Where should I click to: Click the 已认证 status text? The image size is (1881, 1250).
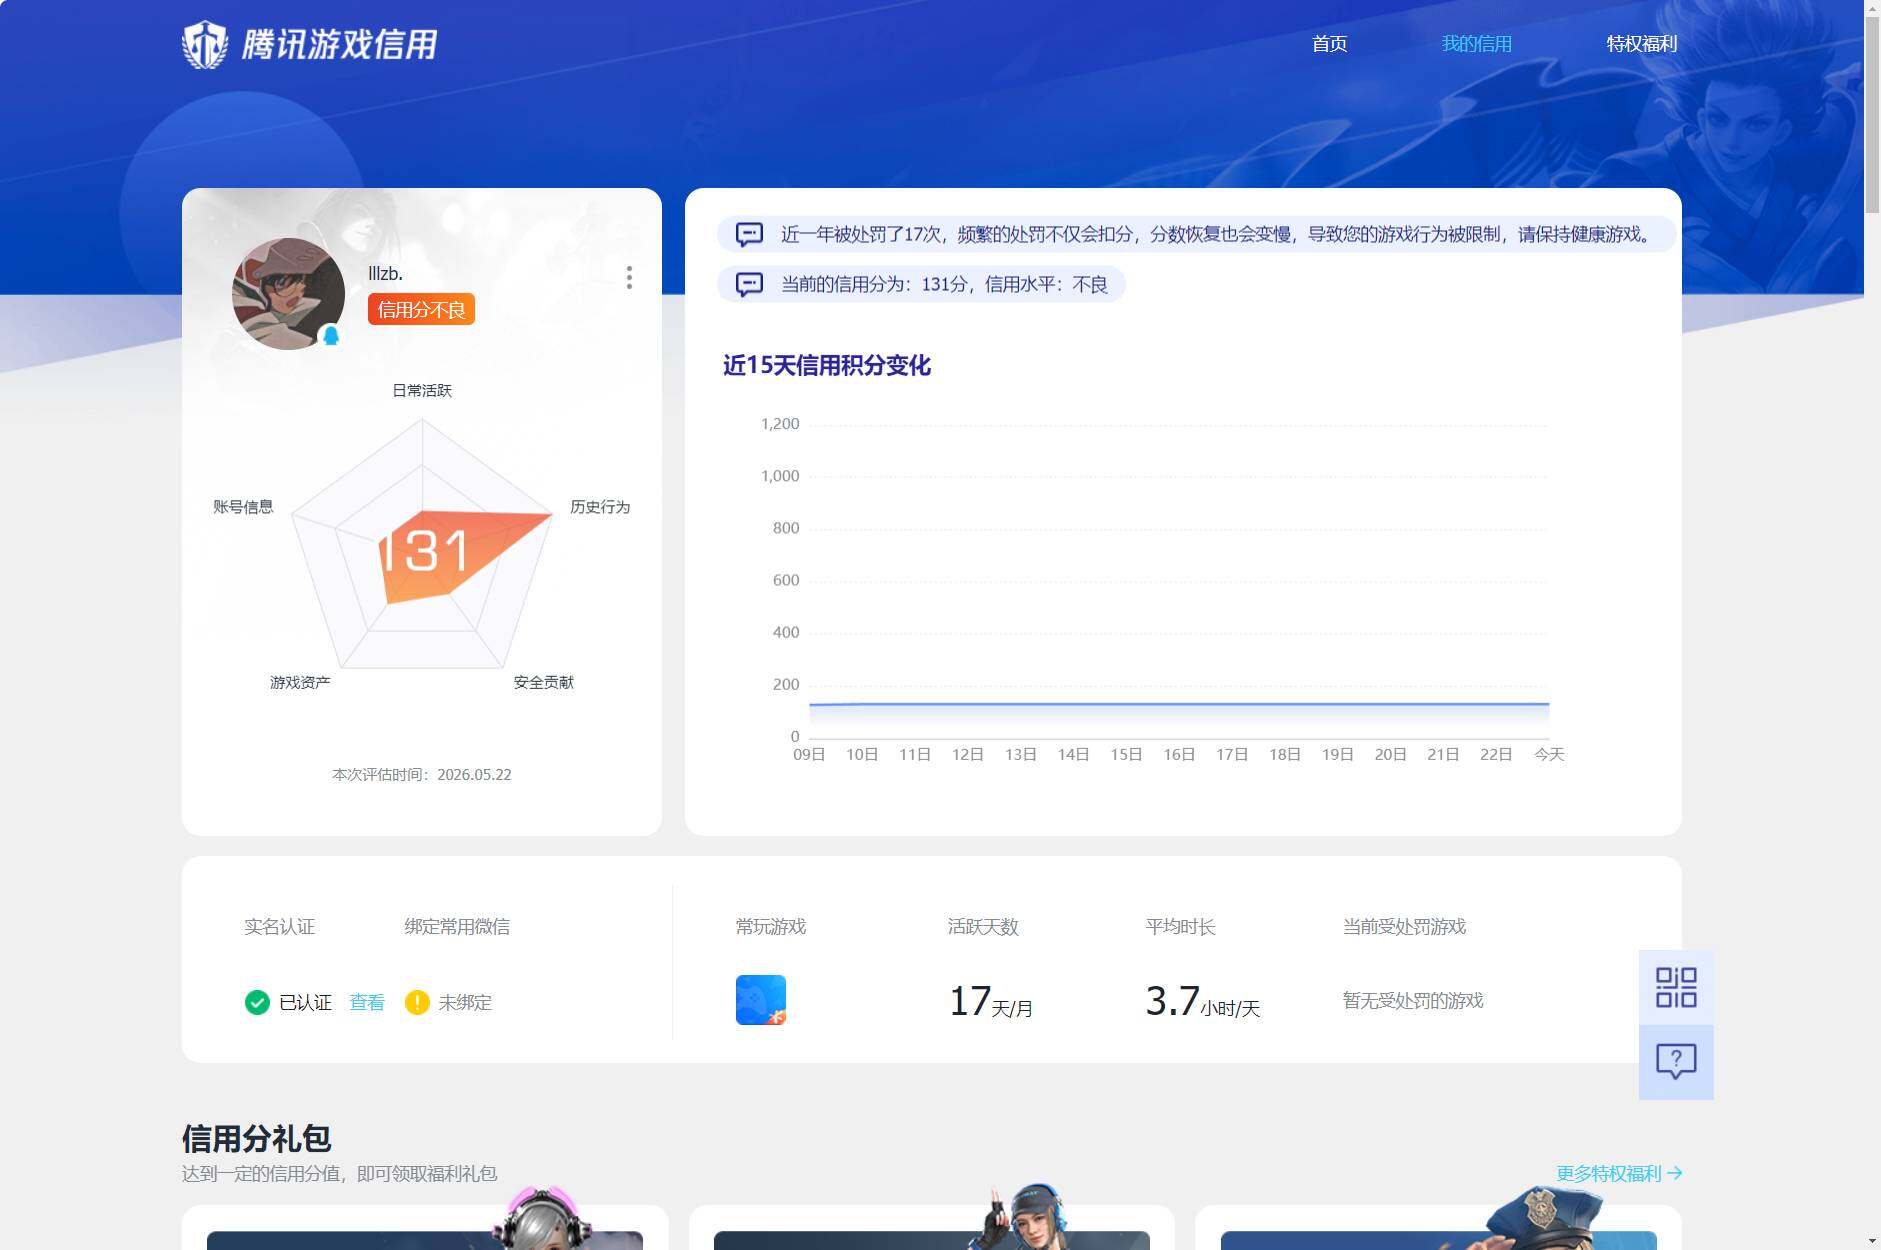point(305,1002)
